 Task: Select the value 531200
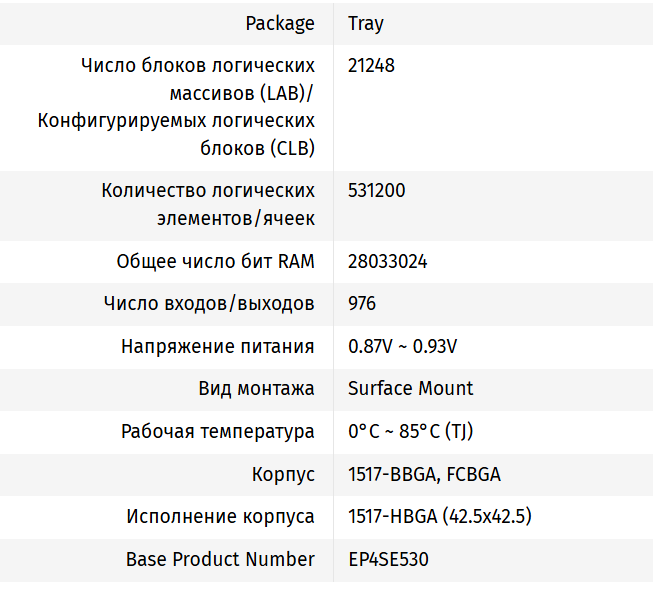(x=377, y=190)
